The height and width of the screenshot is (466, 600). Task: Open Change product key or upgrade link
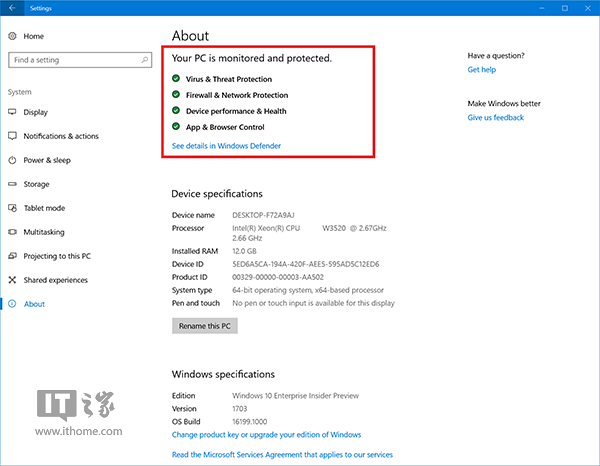click(x=266, y=435)
